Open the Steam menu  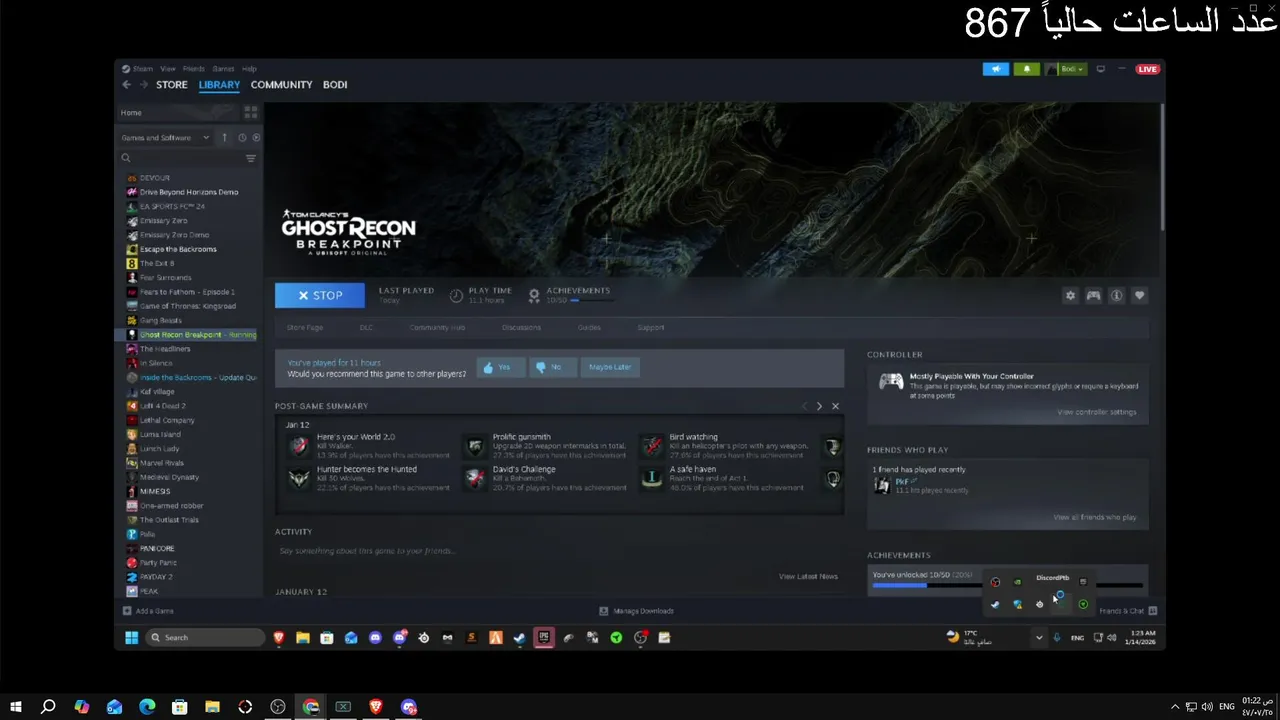(138, 69)
